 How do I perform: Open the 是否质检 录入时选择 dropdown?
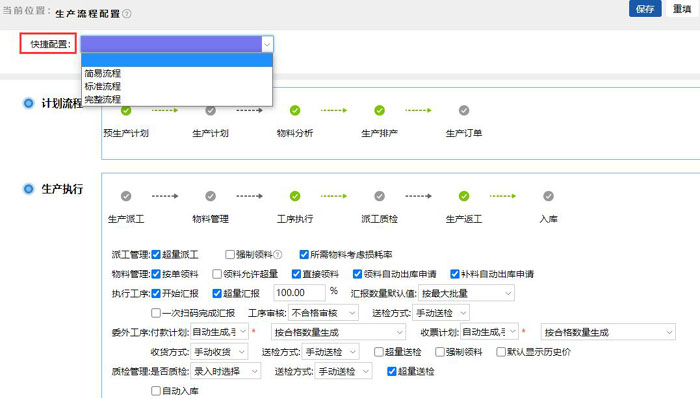click(x=225, y=371)
